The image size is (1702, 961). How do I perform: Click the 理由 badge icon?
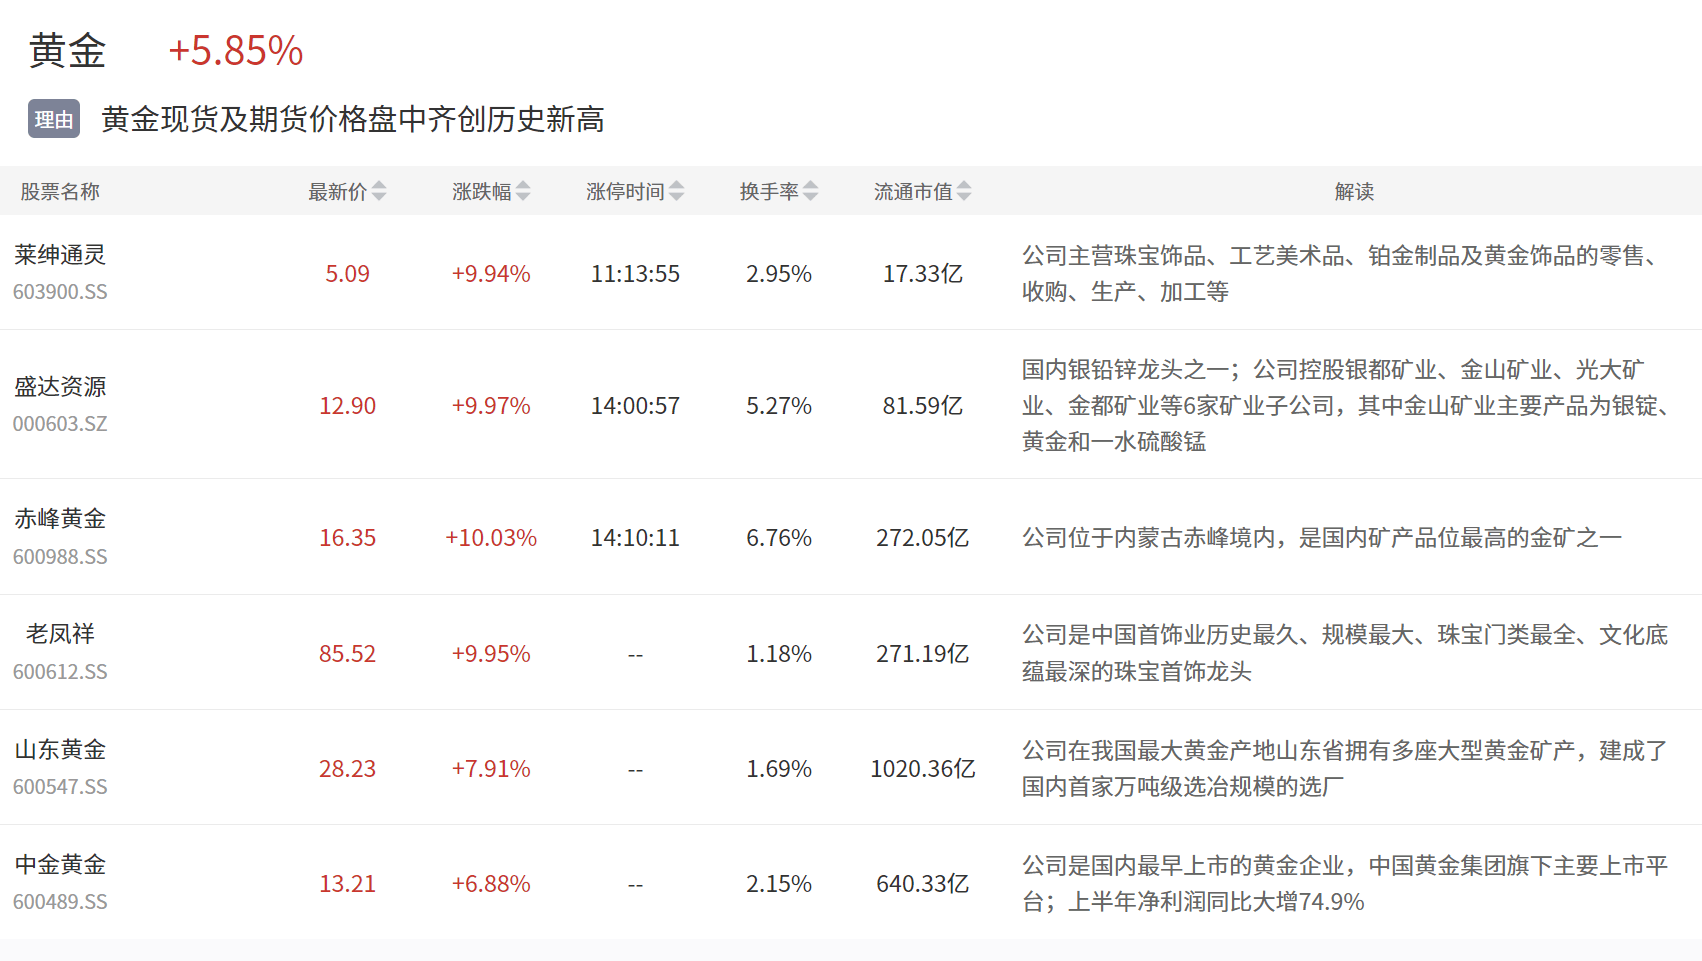54,120
